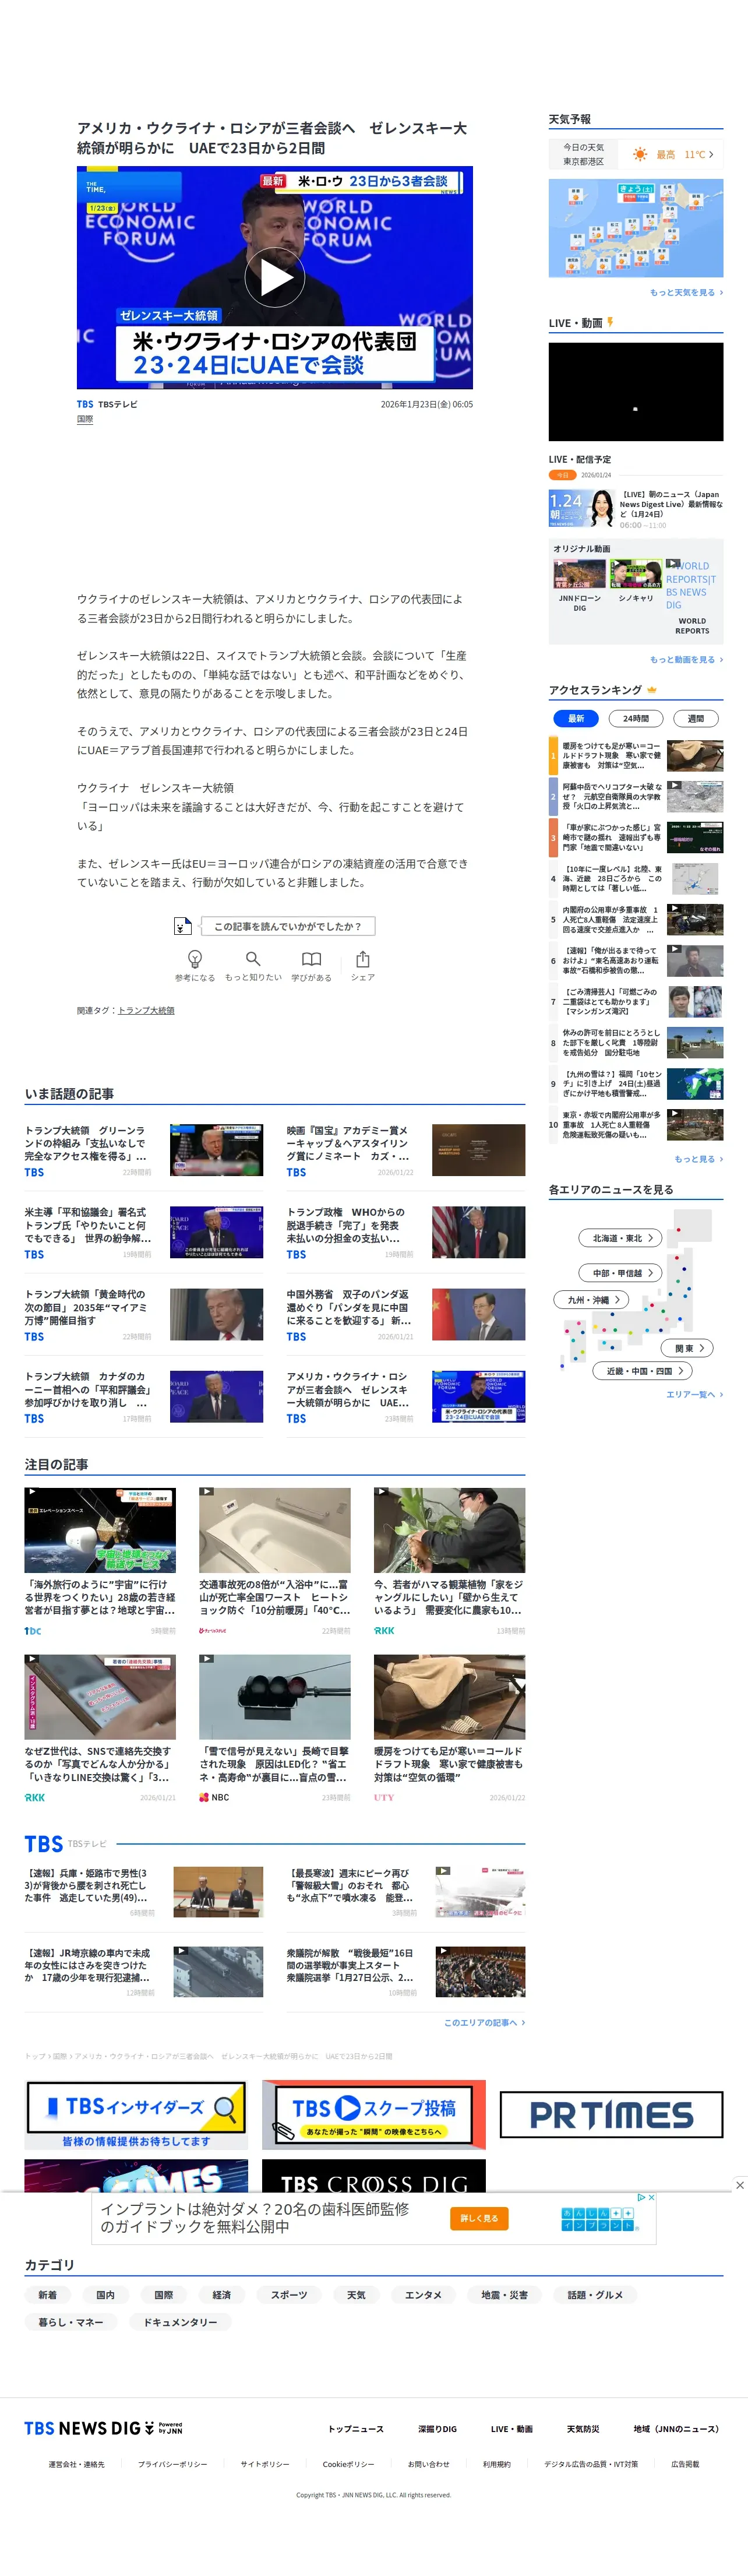Select the 最新 ranking tab
The width and height of the screenshot is (748, 2576).
(x=576, y=718)
